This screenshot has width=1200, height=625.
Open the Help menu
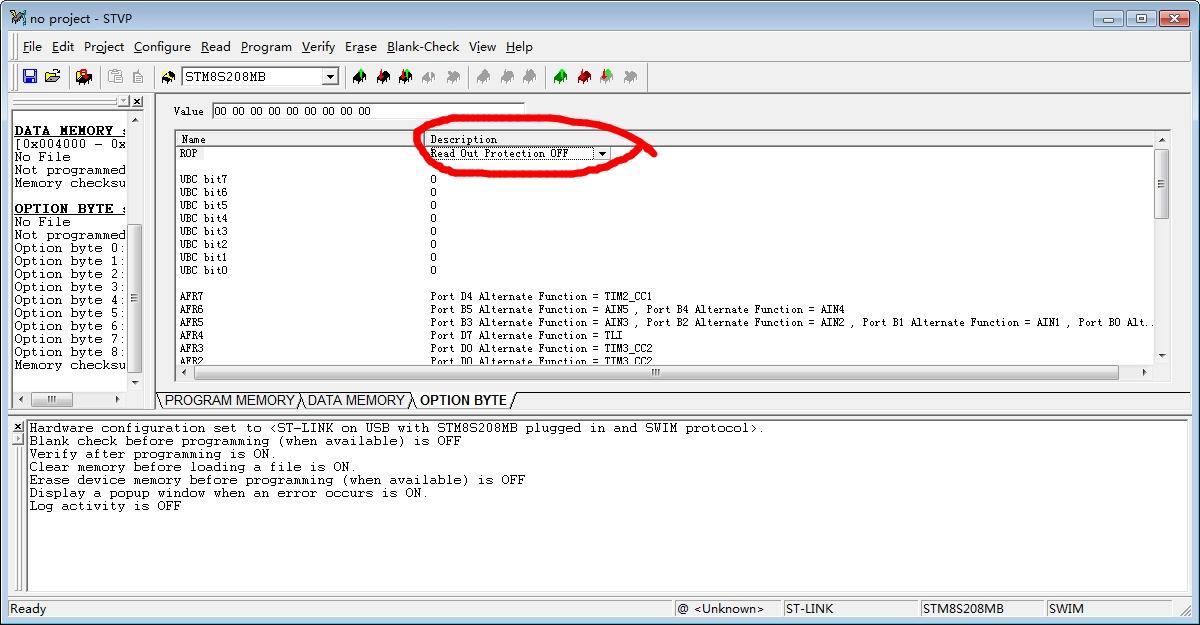[519, 47]
